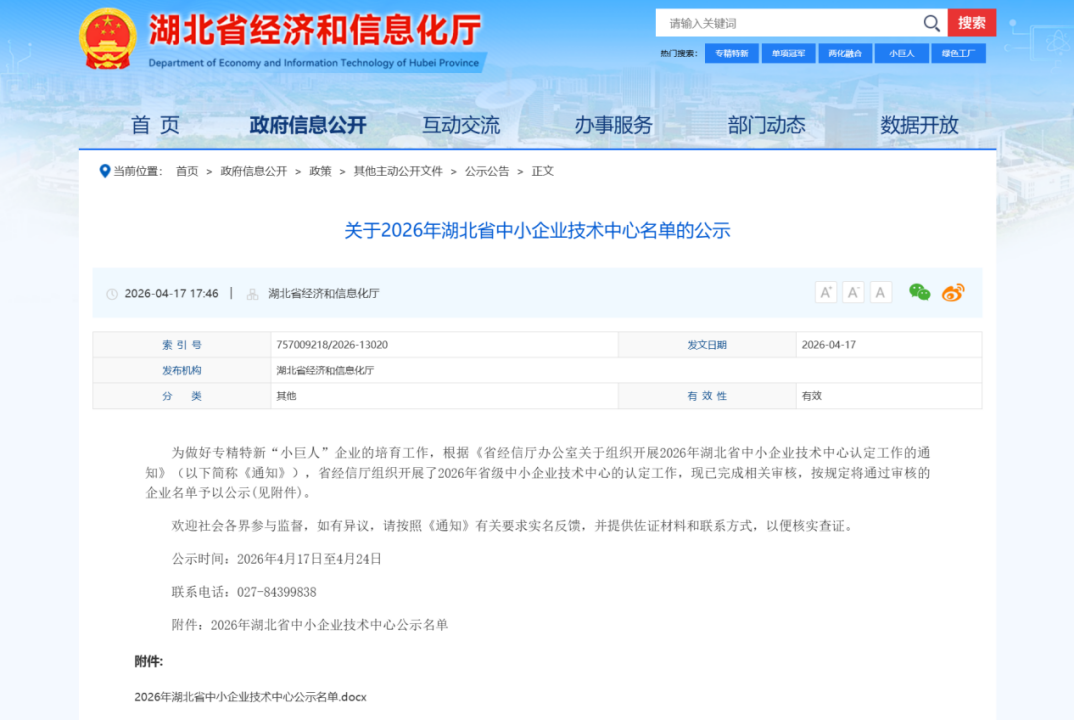Click the national emblem logo

click(108, 40)
